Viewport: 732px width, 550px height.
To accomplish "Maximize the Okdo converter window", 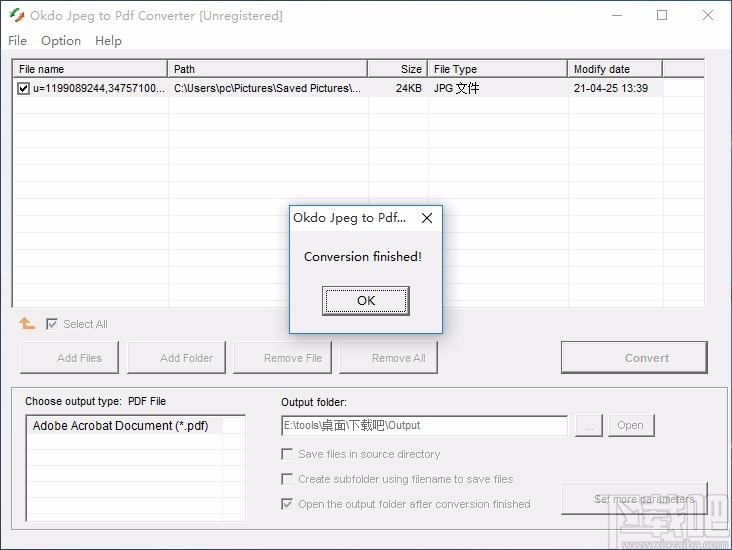I will tap(662, 15).
